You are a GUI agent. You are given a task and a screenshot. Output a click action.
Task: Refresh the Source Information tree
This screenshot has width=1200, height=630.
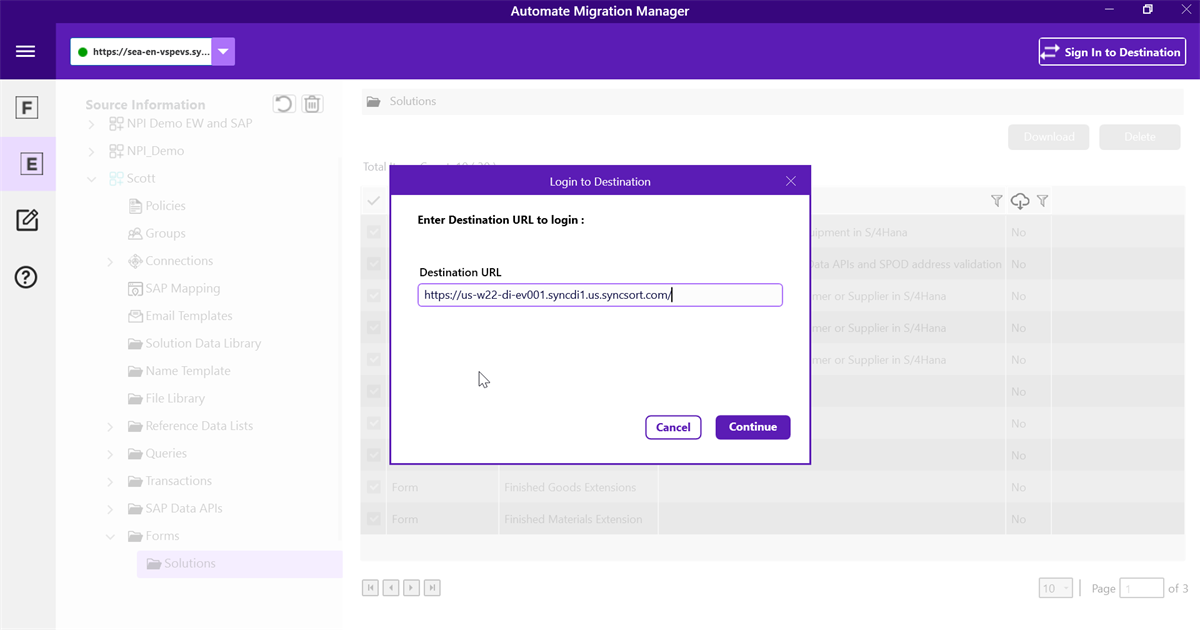click(284, 104)
